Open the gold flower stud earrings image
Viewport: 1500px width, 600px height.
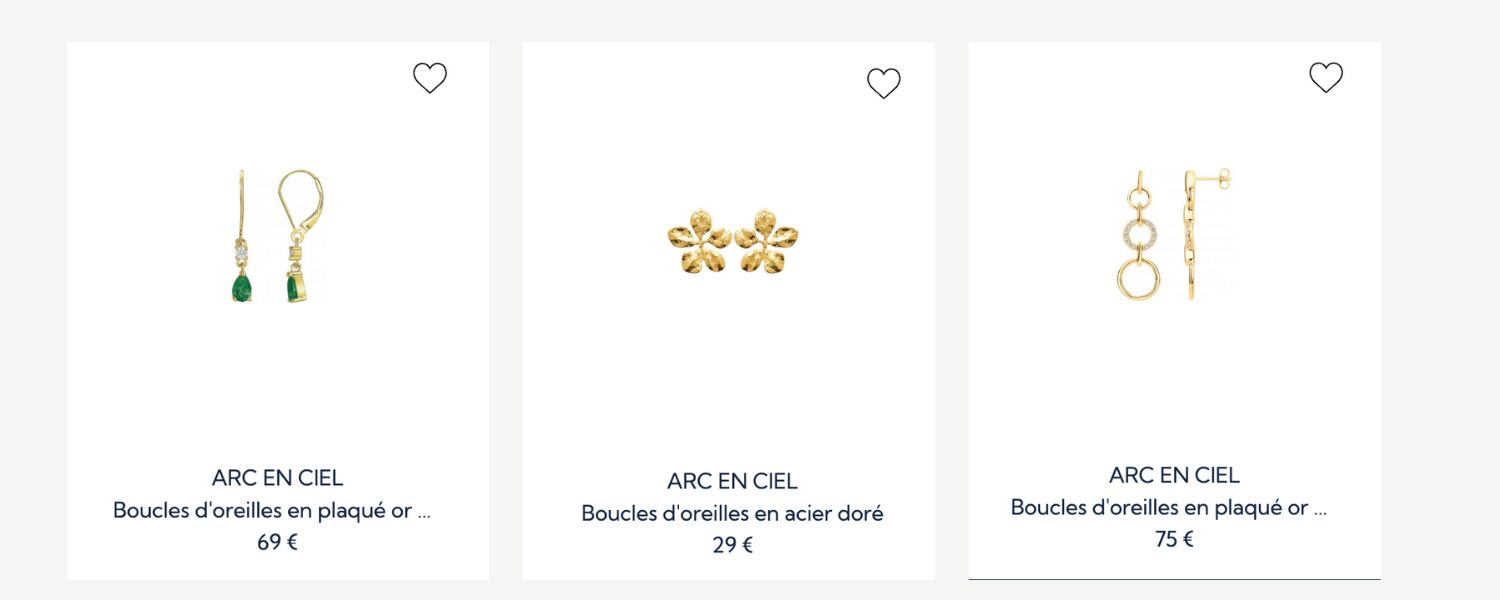coord(732,241)
